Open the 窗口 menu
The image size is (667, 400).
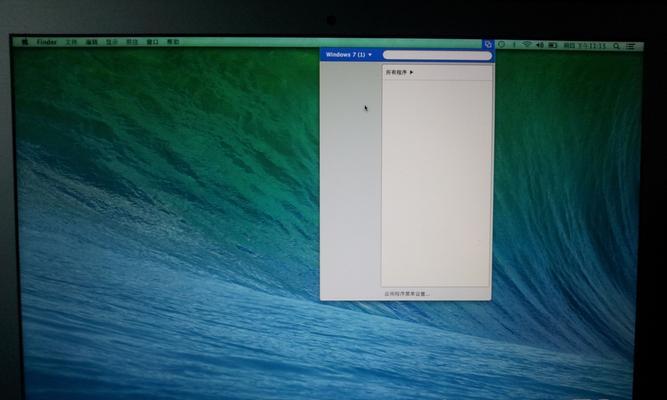[x=152, y=42]
